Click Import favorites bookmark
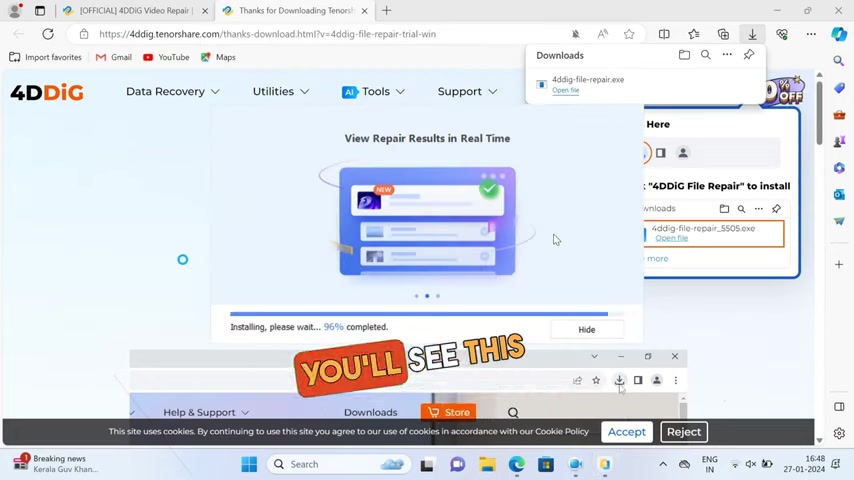 click(x=45, y=57)
